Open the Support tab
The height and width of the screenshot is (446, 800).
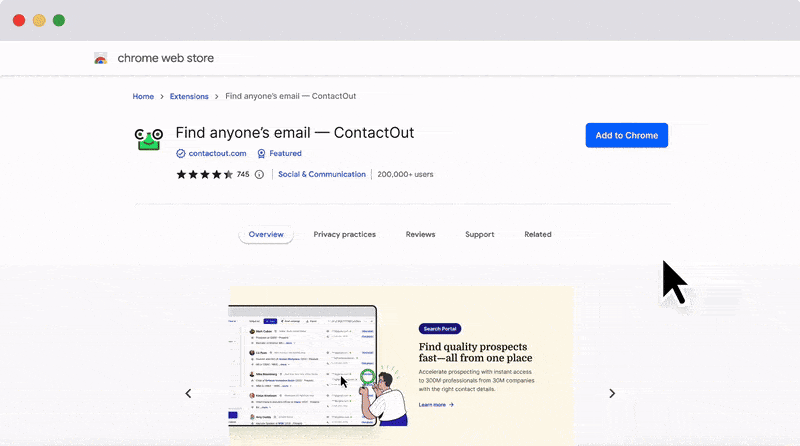(479, 234)
